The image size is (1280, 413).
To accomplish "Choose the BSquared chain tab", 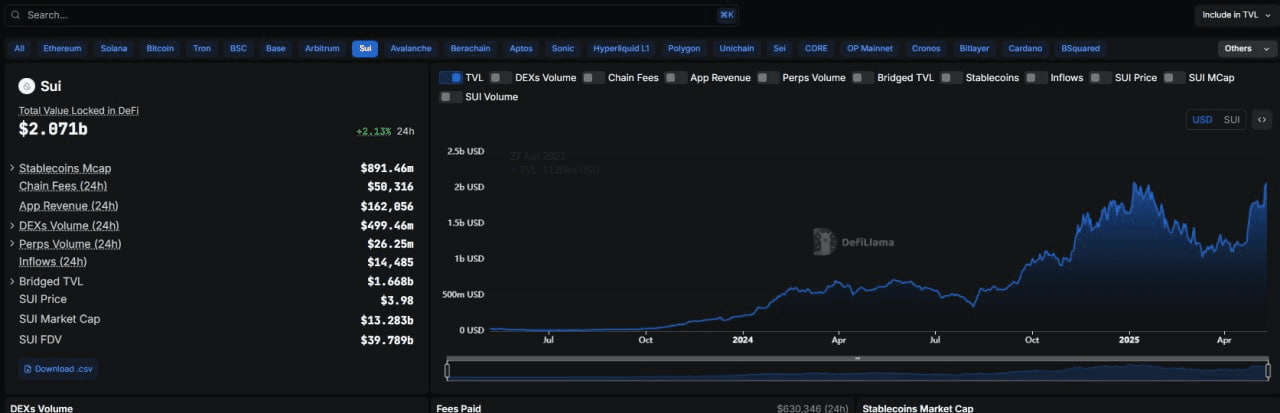I will point(1080,48).
